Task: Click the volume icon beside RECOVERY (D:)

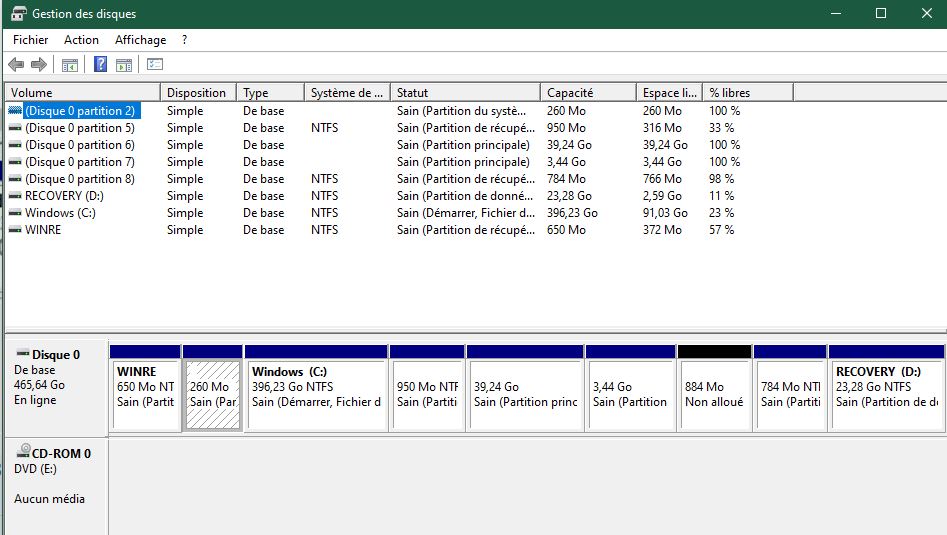Action: [15, 196]
